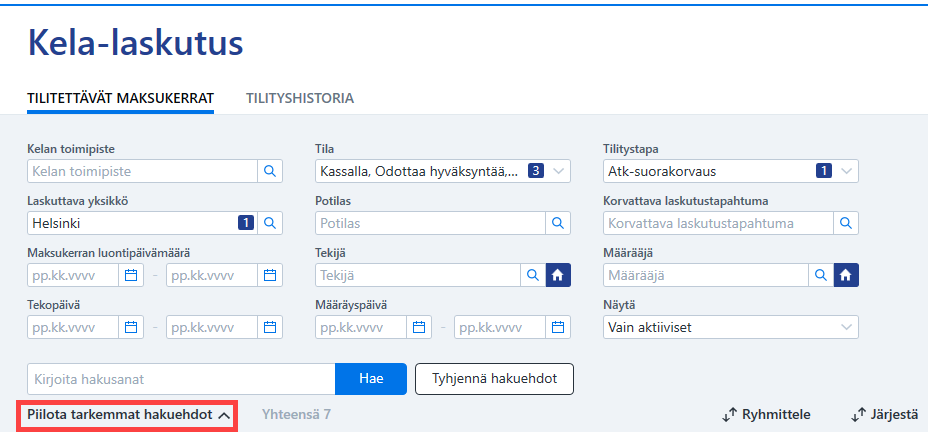Image resolution: width=928 pixels, height=432 pixels.
Task: Open the Näytä dropdown showing Vain aktiiviset
Action: [731, 327]
